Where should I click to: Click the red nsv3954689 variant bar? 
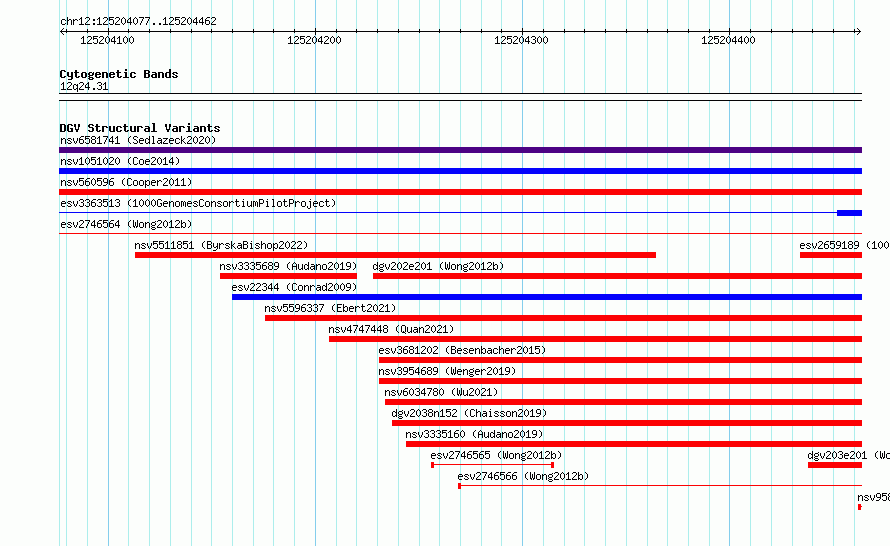620,381
